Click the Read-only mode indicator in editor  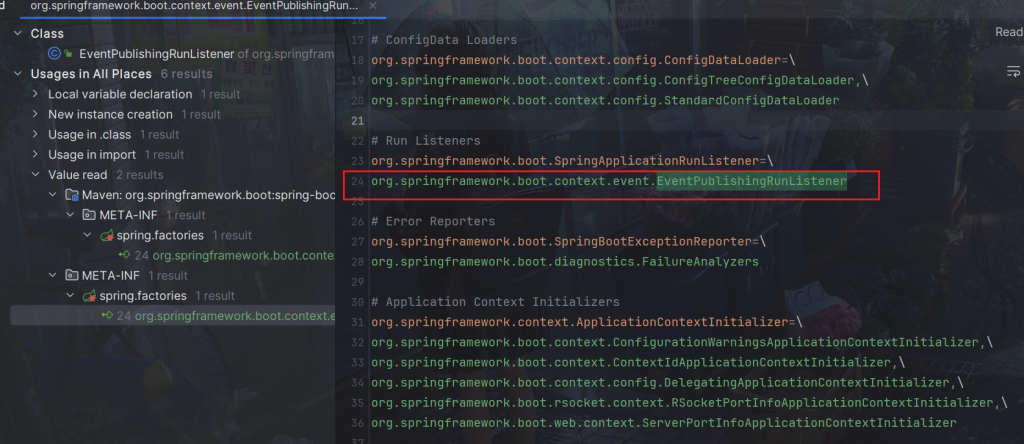tap(1008, 32)
